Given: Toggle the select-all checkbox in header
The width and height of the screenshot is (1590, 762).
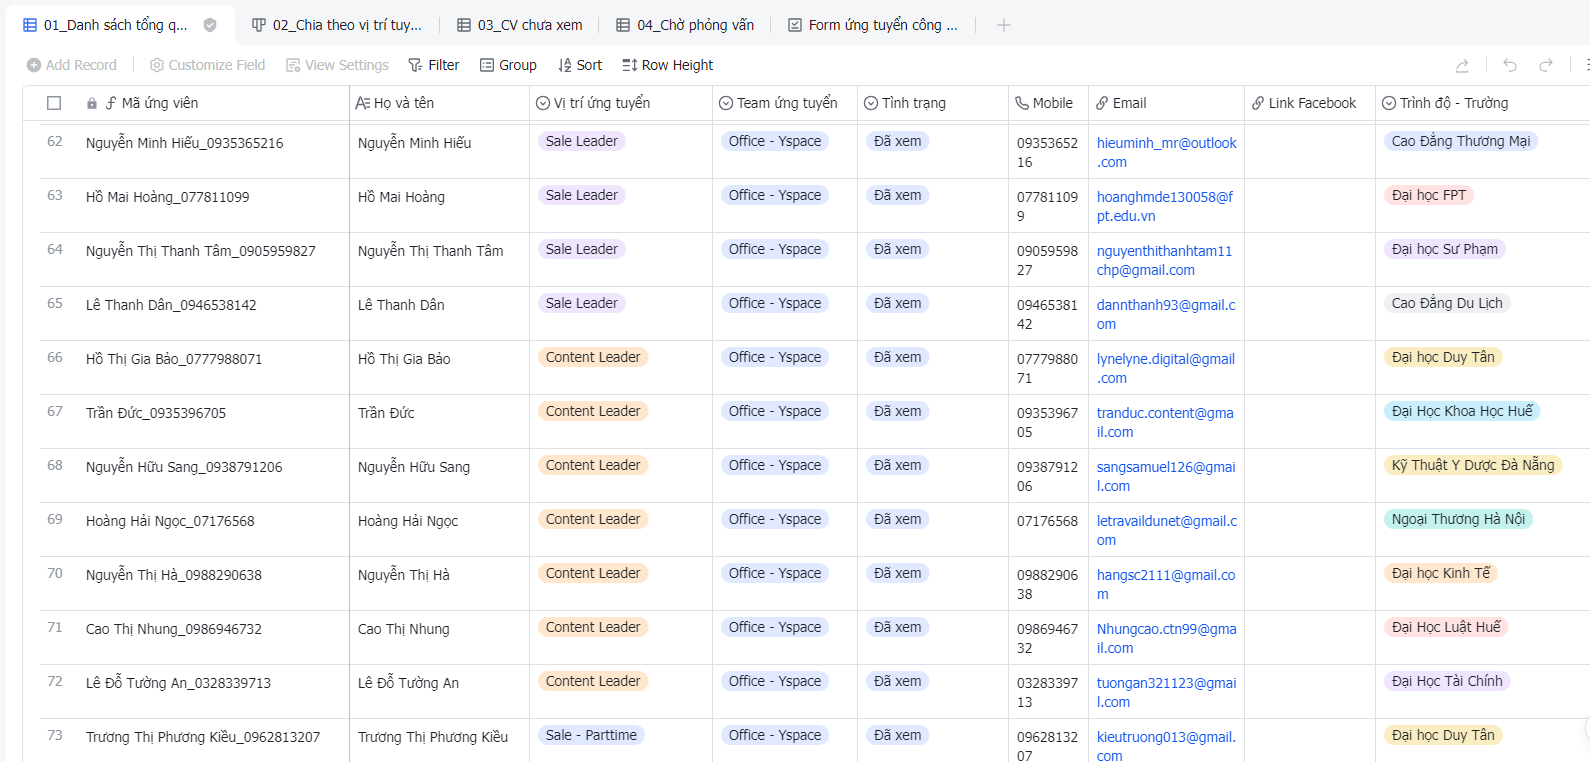Looking at the screenshot, I should (54, 103).
